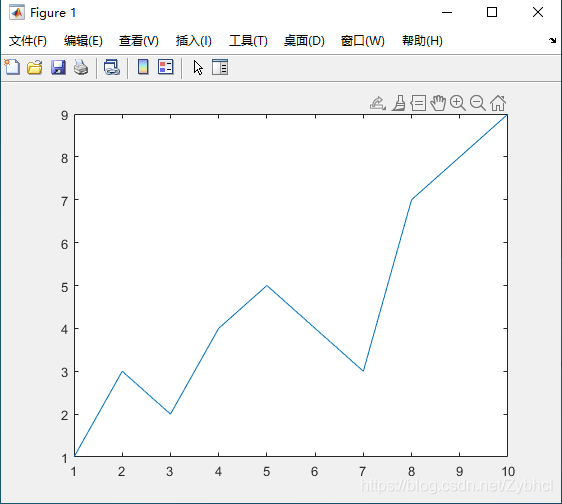Maximize the Figure 1 window
This screenshot has width=562, height=504.
tap(492, 13)
